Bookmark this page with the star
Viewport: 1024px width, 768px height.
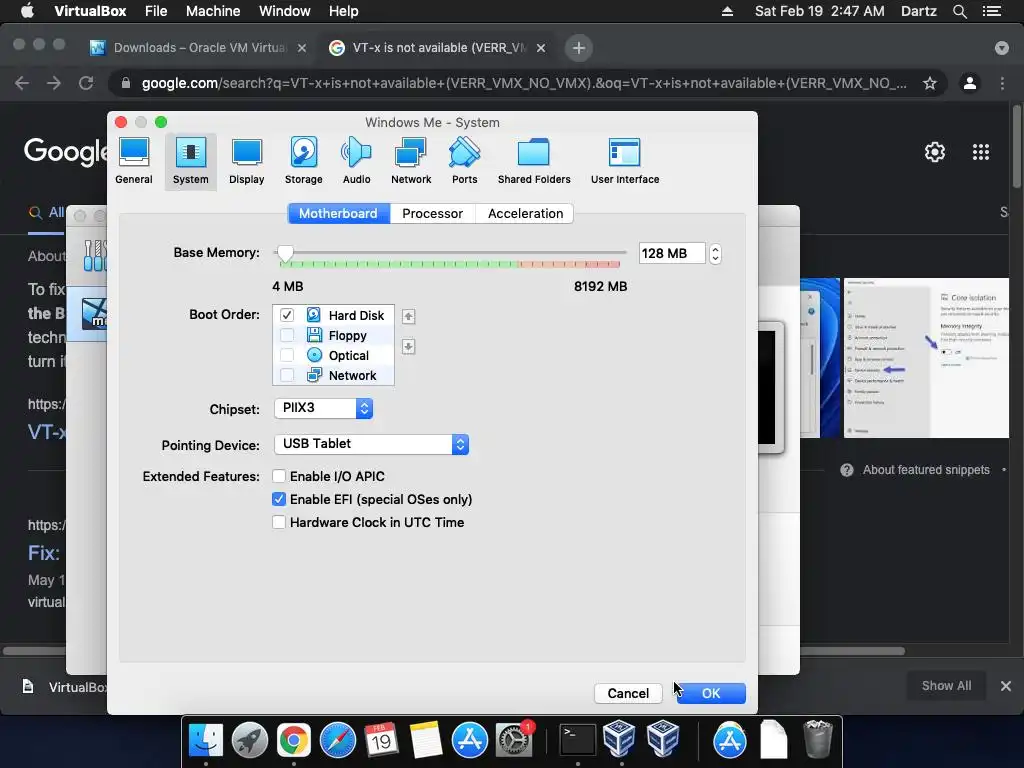point(929,84)
